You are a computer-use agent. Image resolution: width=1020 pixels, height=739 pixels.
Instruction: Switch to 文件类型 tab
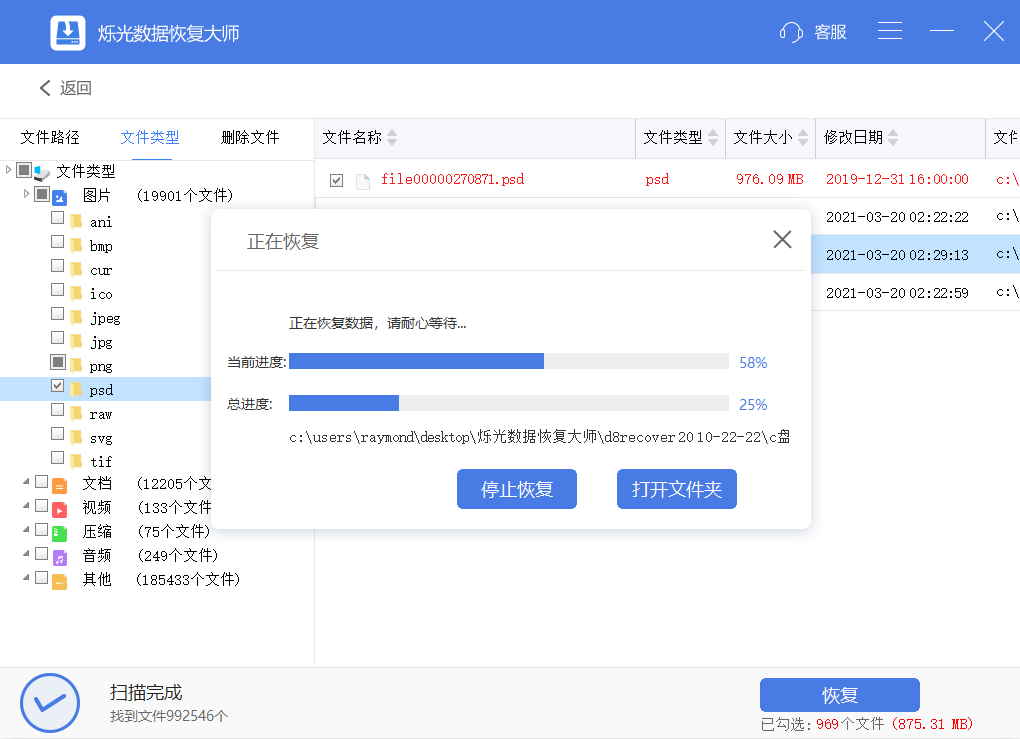click(x=150, y=137)
